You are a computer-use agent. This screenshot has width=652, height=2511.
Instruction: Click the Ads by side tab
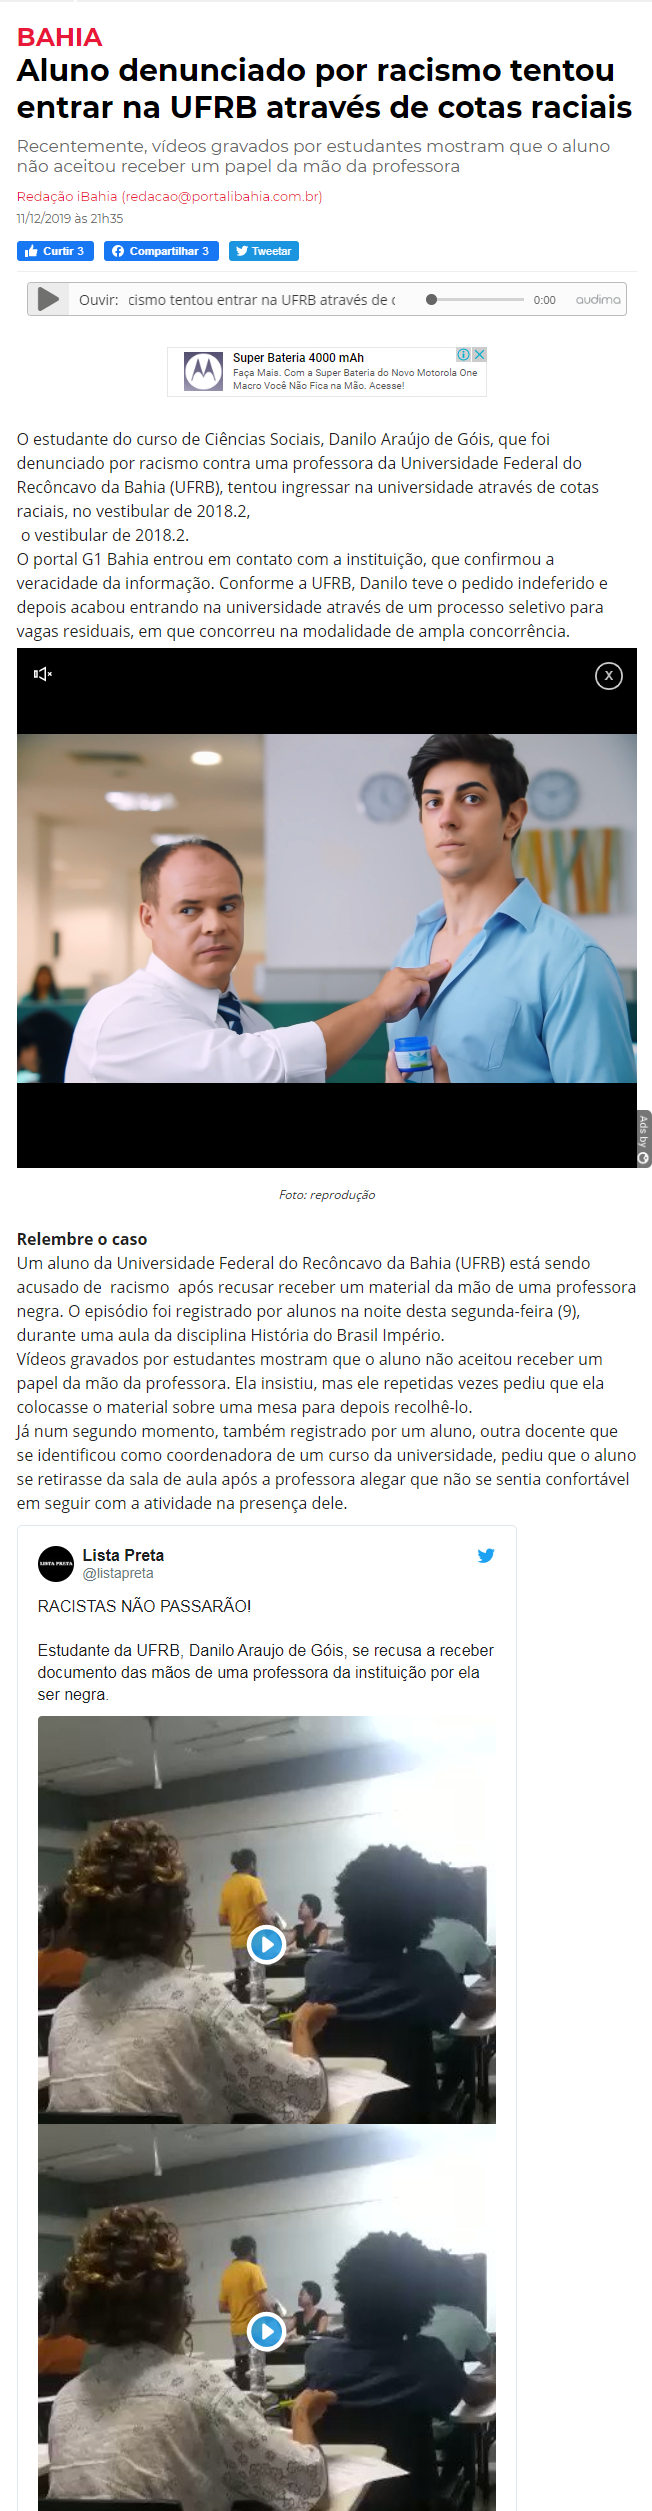coord(644,1138)
